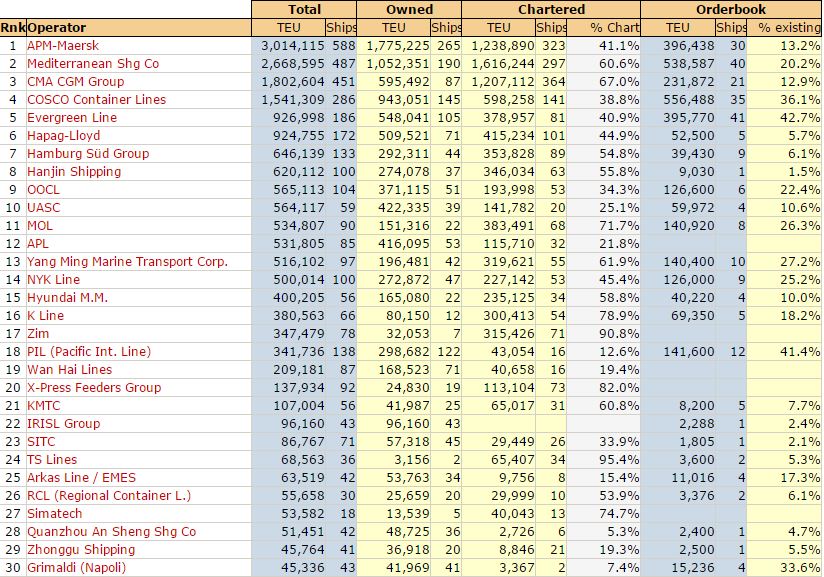Select Quanzhou An Sheng Shg Co link
Image resolution: width=824 pixels, height=577 pixels.
pos(111,531)
